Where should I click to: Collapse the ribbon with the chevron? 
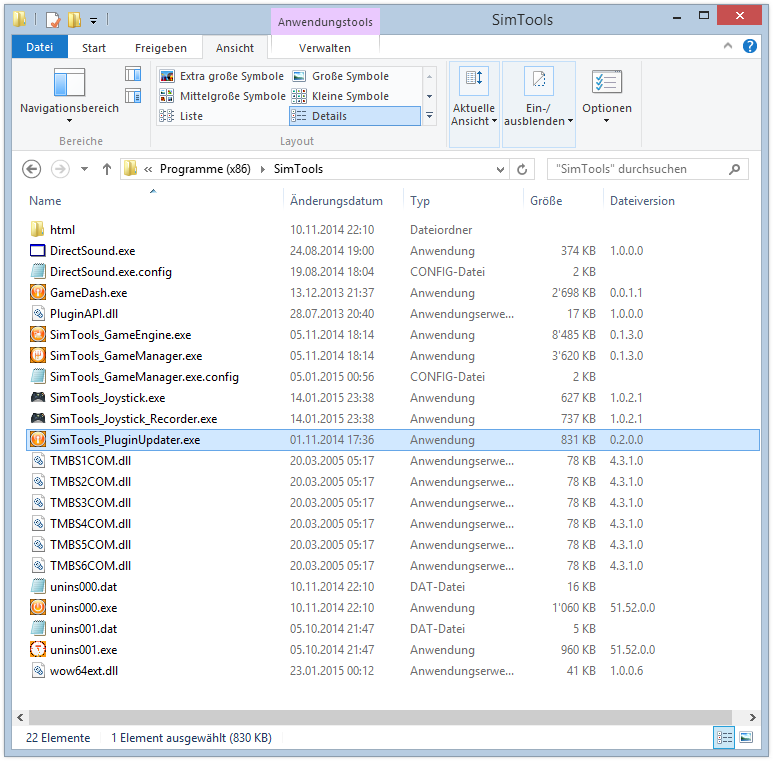pyautogui.click(x=728, y=46)
